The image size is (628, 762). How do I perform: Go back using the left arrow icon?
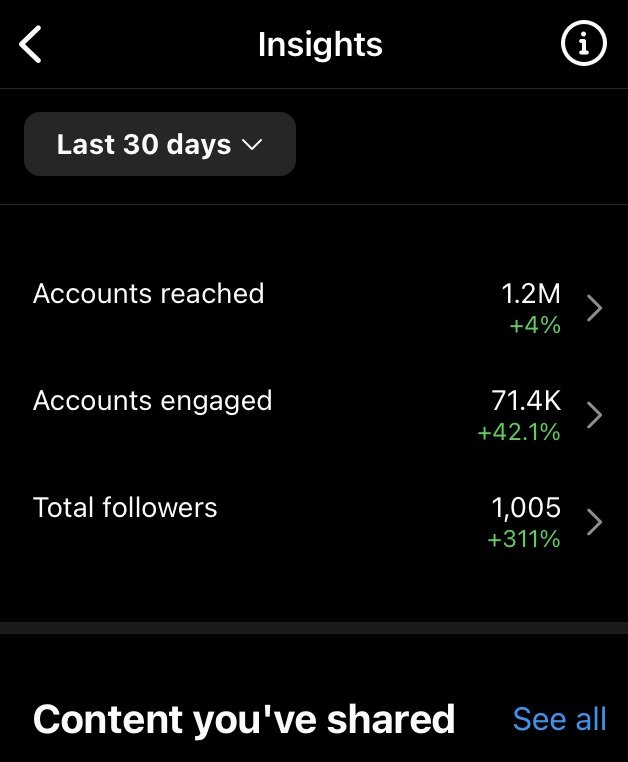click(x=30, y=44)
